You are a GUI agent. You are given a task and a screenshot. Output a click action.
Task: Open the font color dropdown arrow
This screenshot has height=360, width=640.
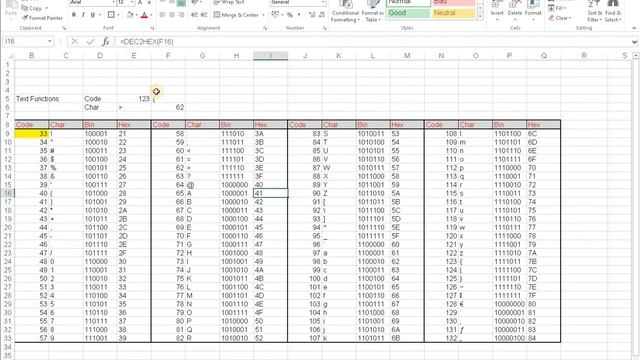tap(151, 15)
